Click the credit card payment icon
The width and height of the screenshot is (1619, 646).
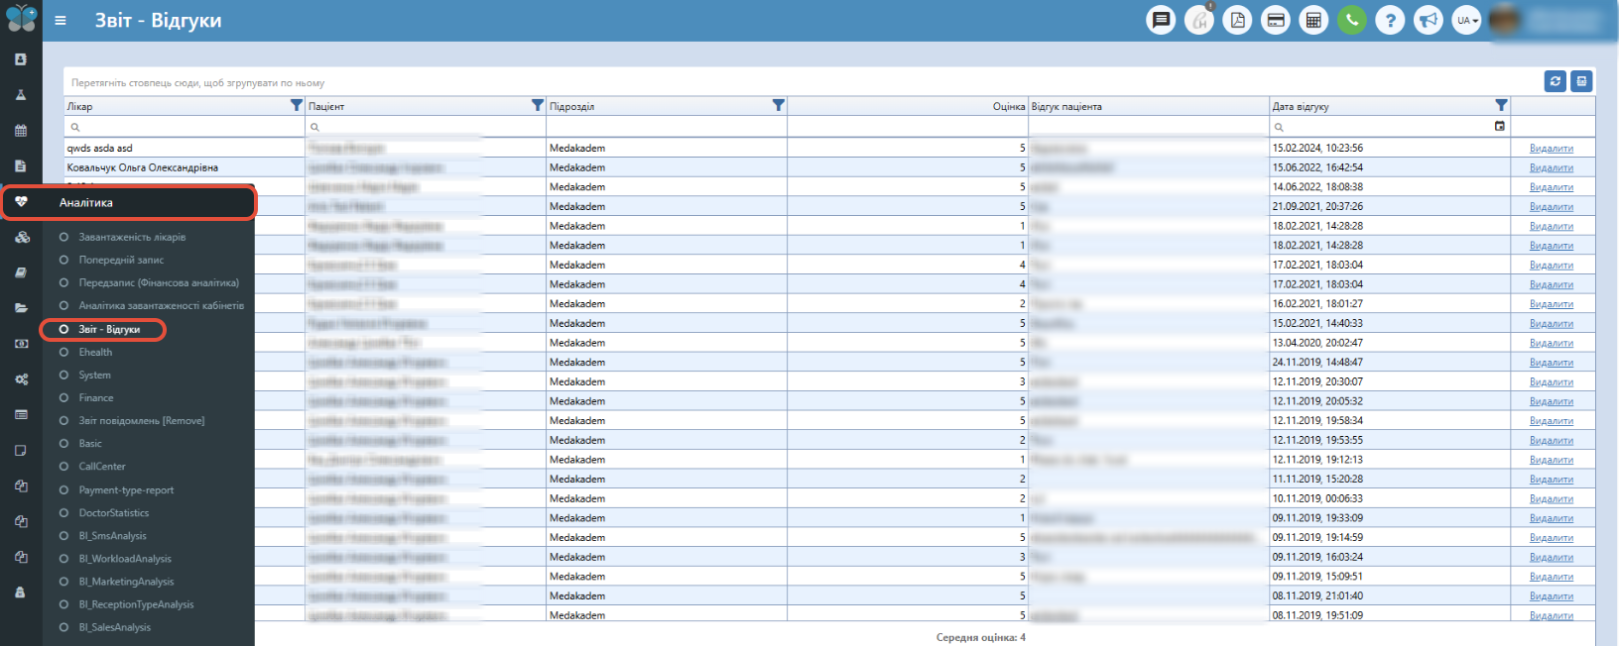click(1275, 20)
